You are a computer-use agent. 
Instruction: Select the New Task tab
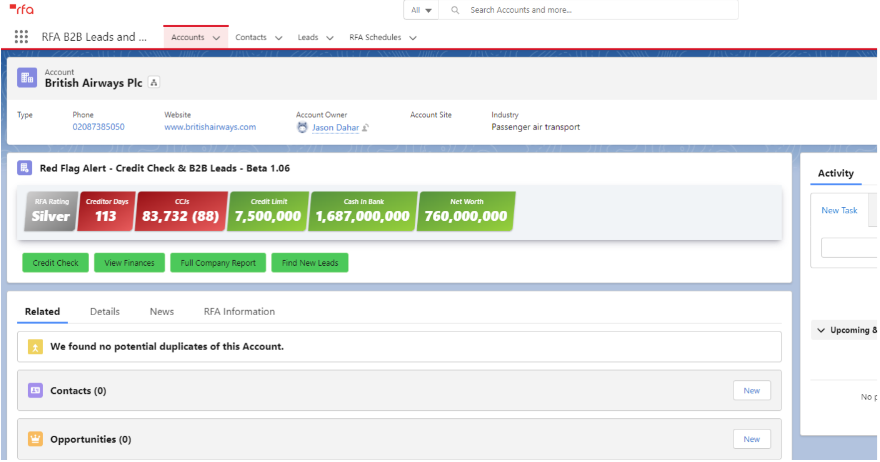pyautogui.click(x=840, y=211)
